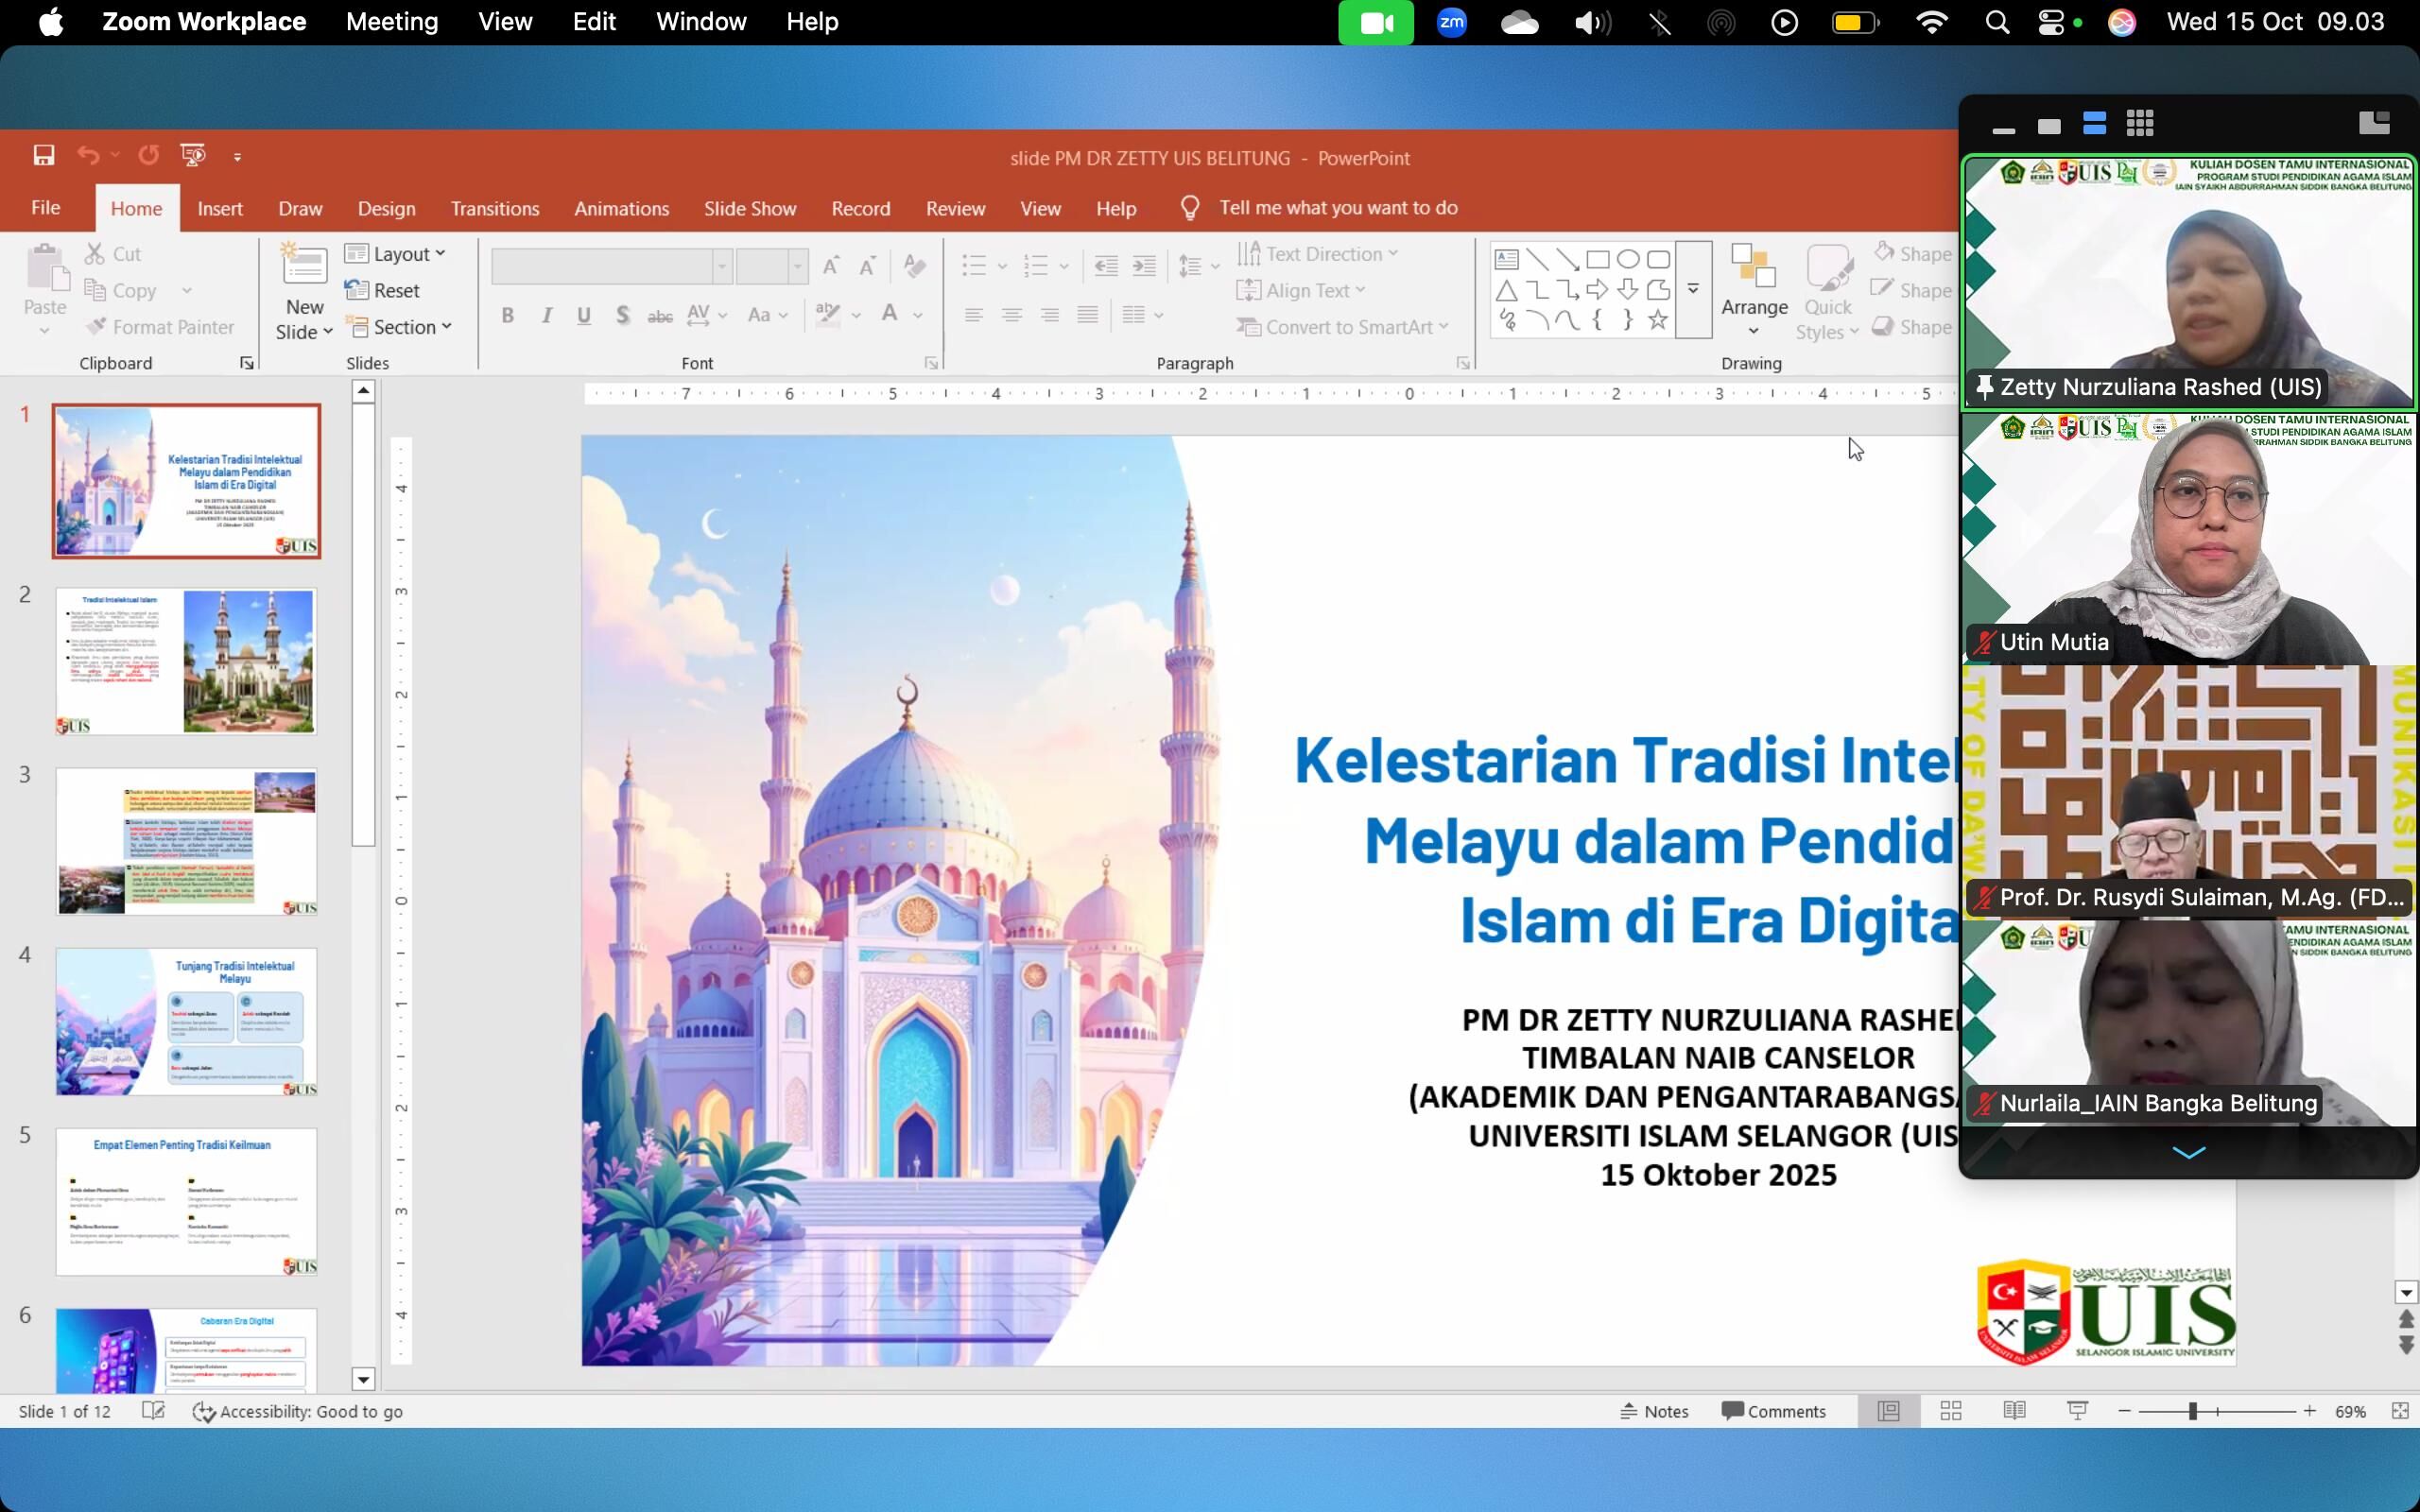The width and height of the screenshot is (2420, 1512).
Task: Open macOS Spotlight search icon
Action: pos(1997,22)
